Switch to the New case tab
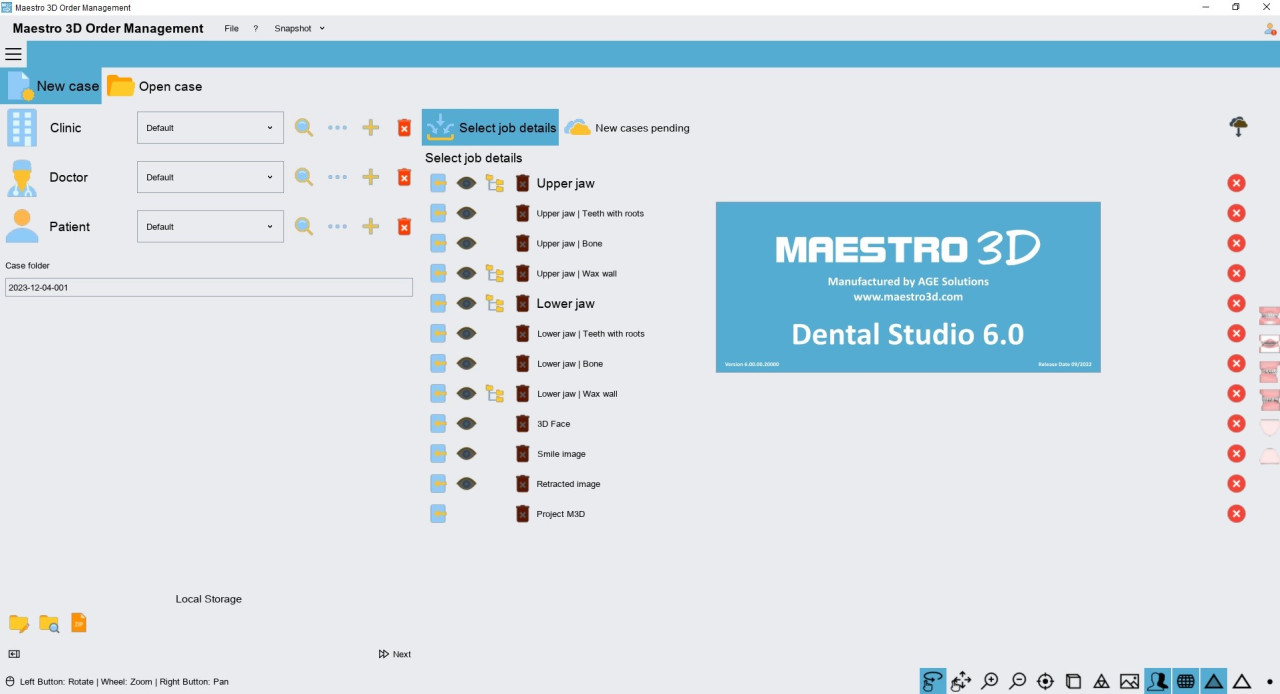This screenshot has width=1280, height=694. 52,86
